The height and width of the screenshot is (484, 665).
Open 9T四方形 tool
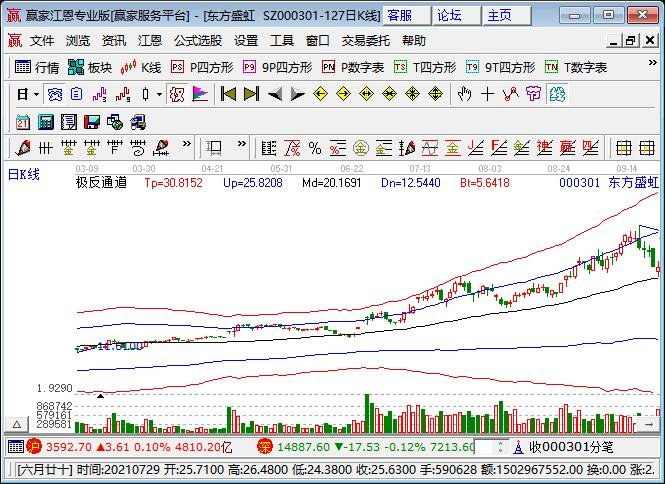coord(500,67)
